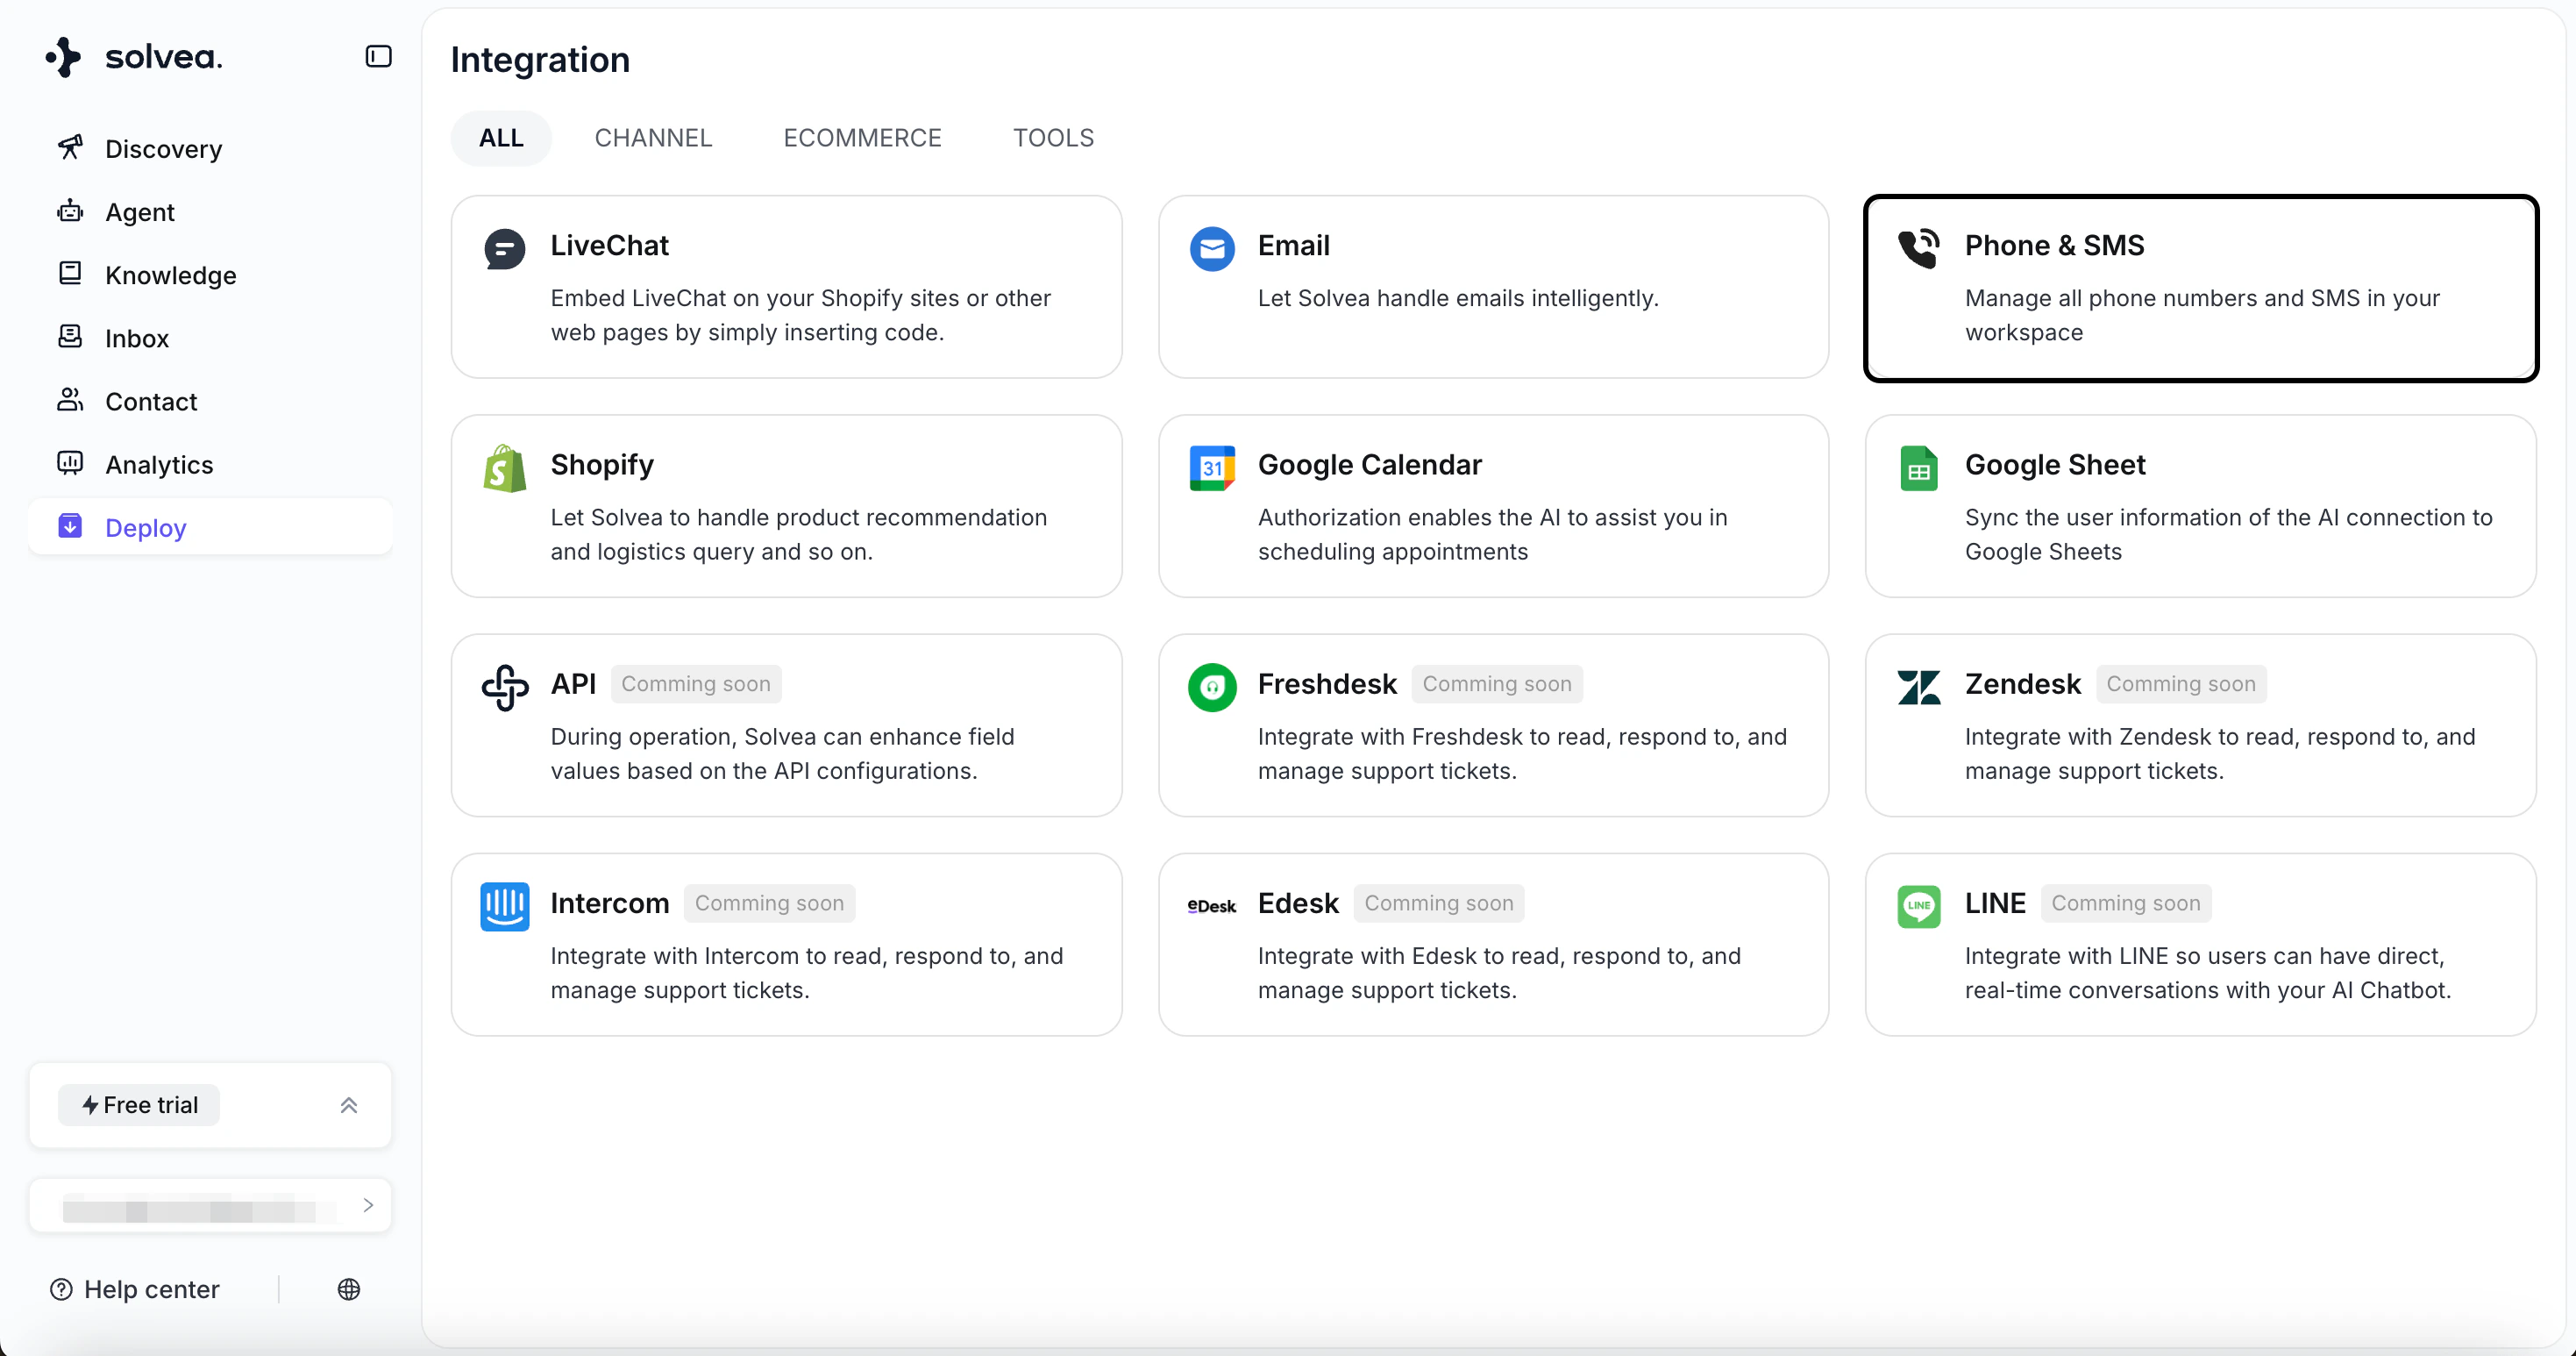Image resolution: width=2576 pixels, height=1356 pixels.
Task: Click the Google Calendar icon
Action: pyautogui.click(x=1212, y=468)
